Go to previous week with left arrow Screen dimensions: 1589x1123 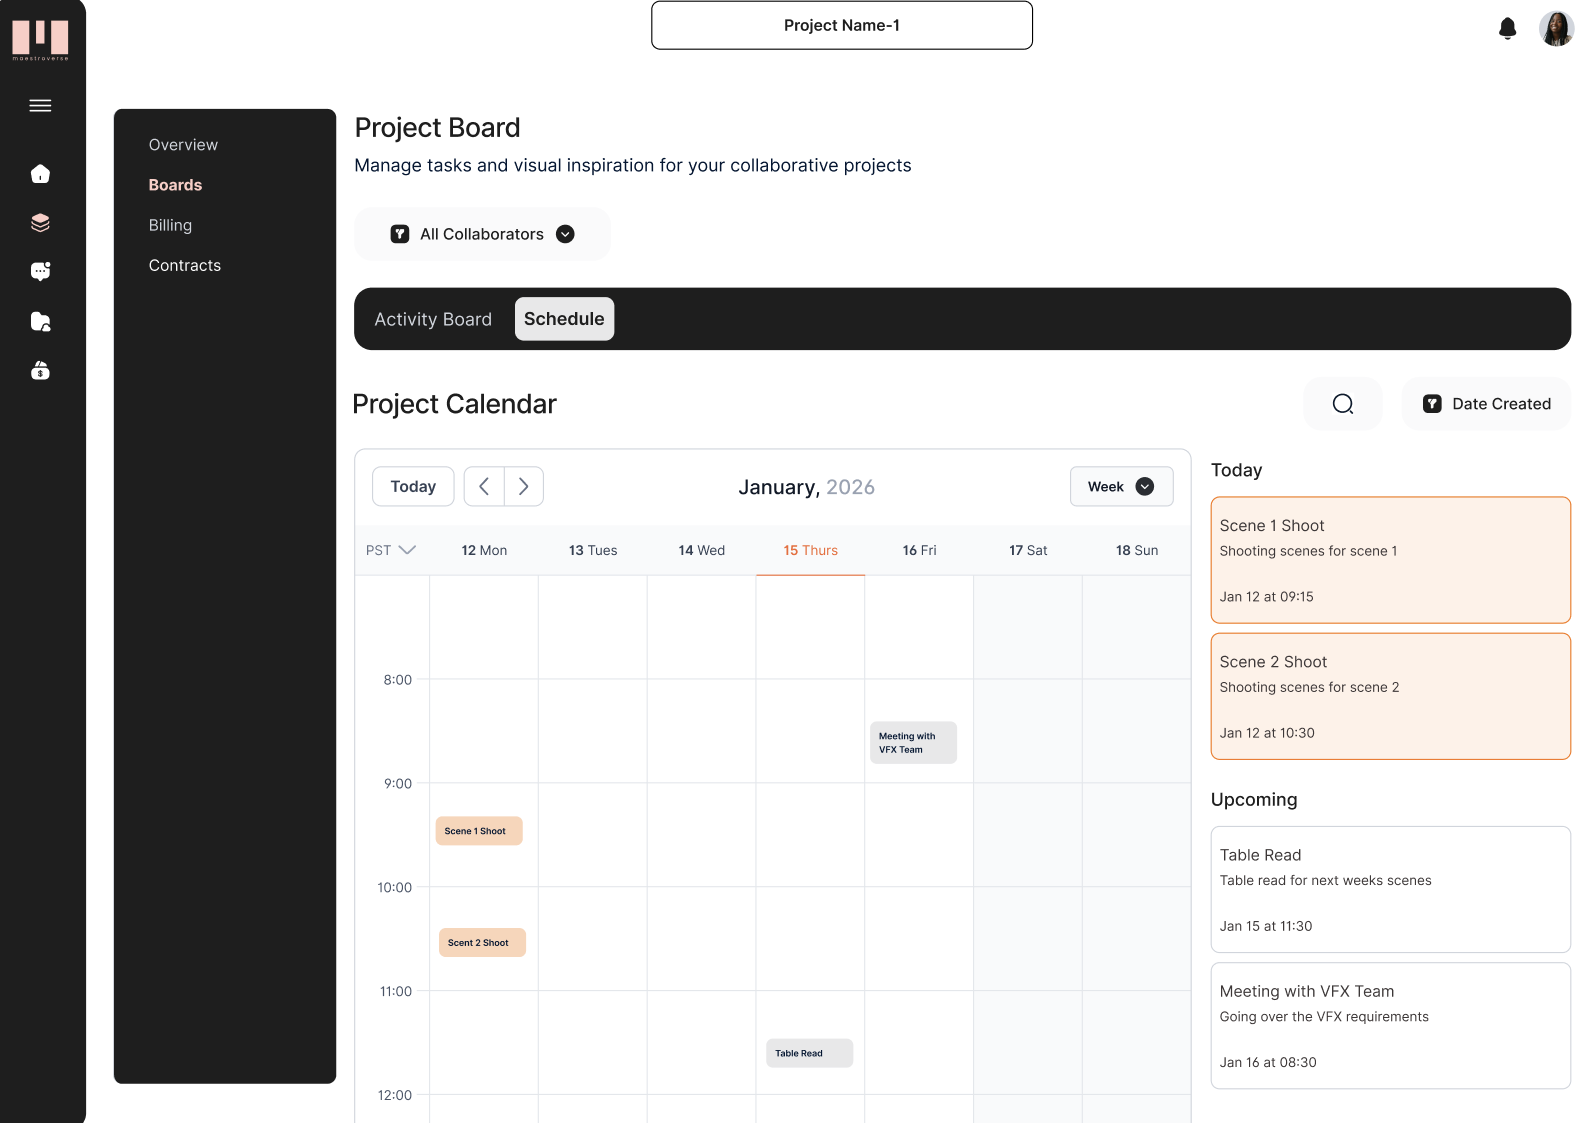tap(484, 487)
